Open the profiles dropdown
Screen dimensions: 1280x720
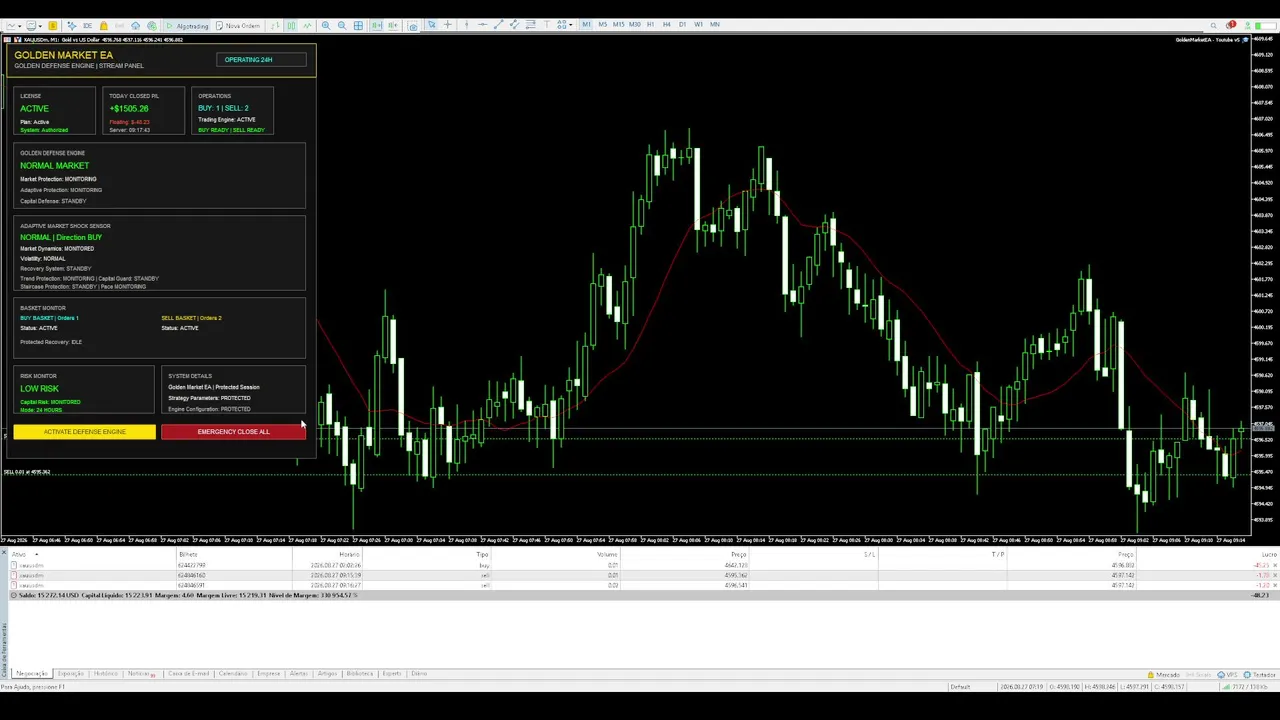point(33,25)
